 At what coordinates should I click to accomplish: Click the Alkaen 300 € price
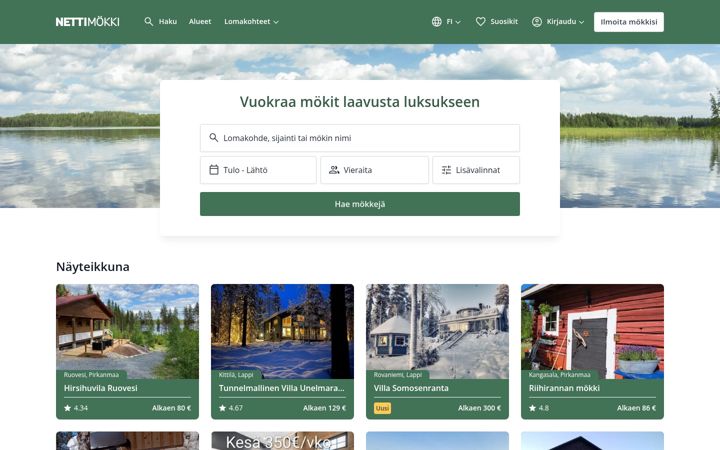pyautogui.click(x=479, y=408)
